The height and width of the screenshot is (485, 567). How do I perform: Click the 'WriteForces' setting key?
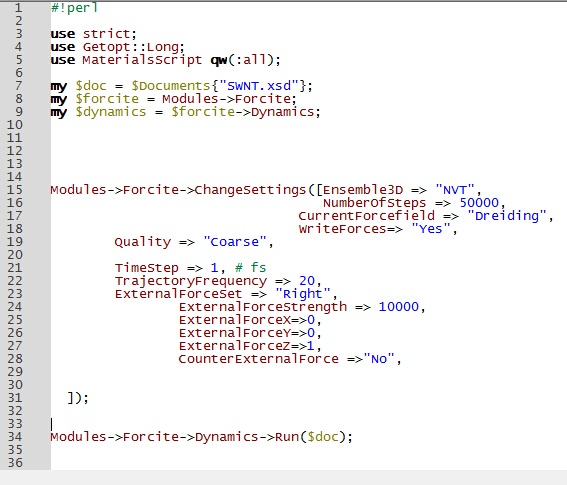pos(343,229)
